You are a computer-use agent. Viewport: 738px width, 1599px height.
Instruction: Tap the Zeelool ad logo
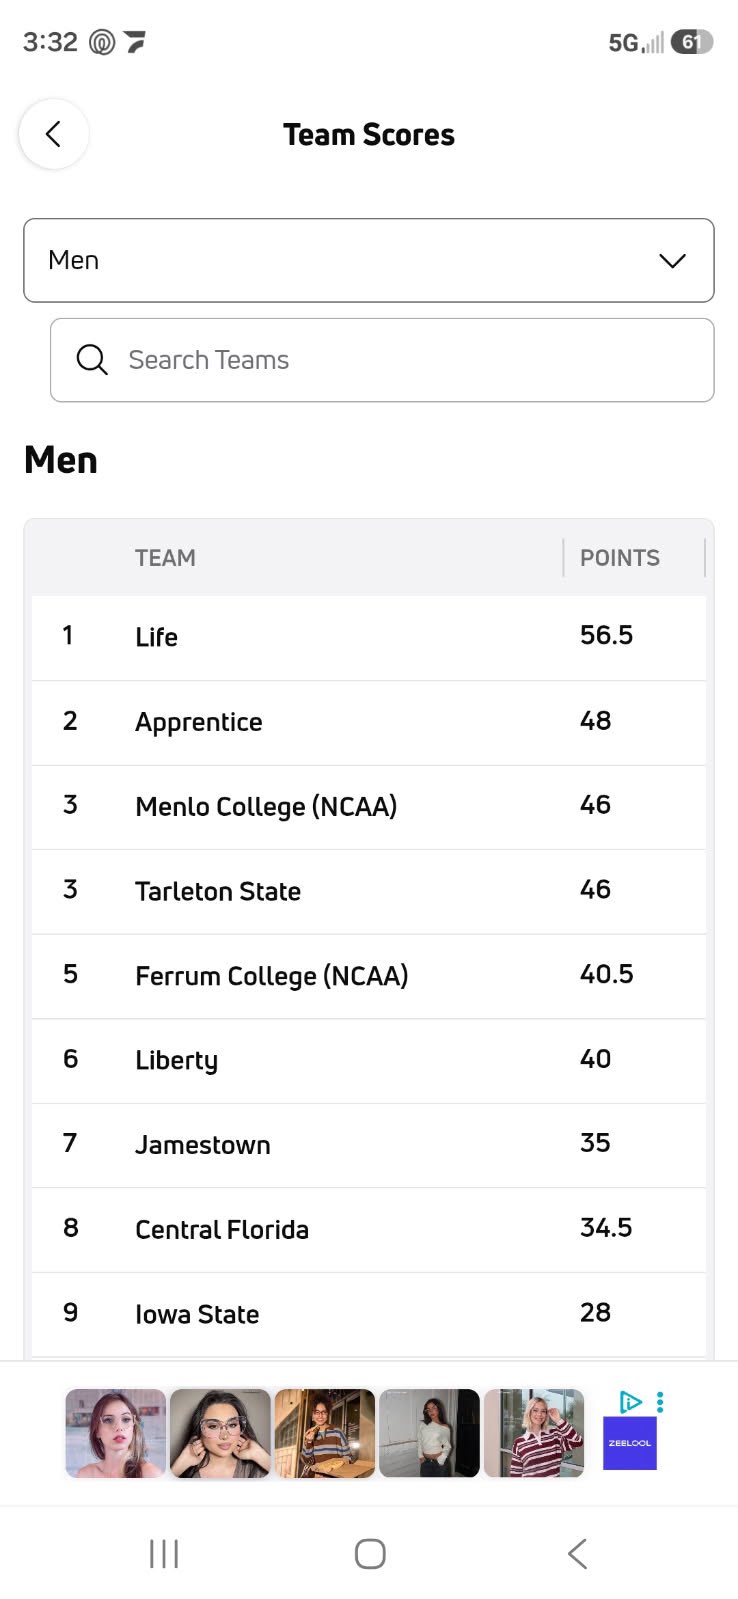pos(630,1443)
